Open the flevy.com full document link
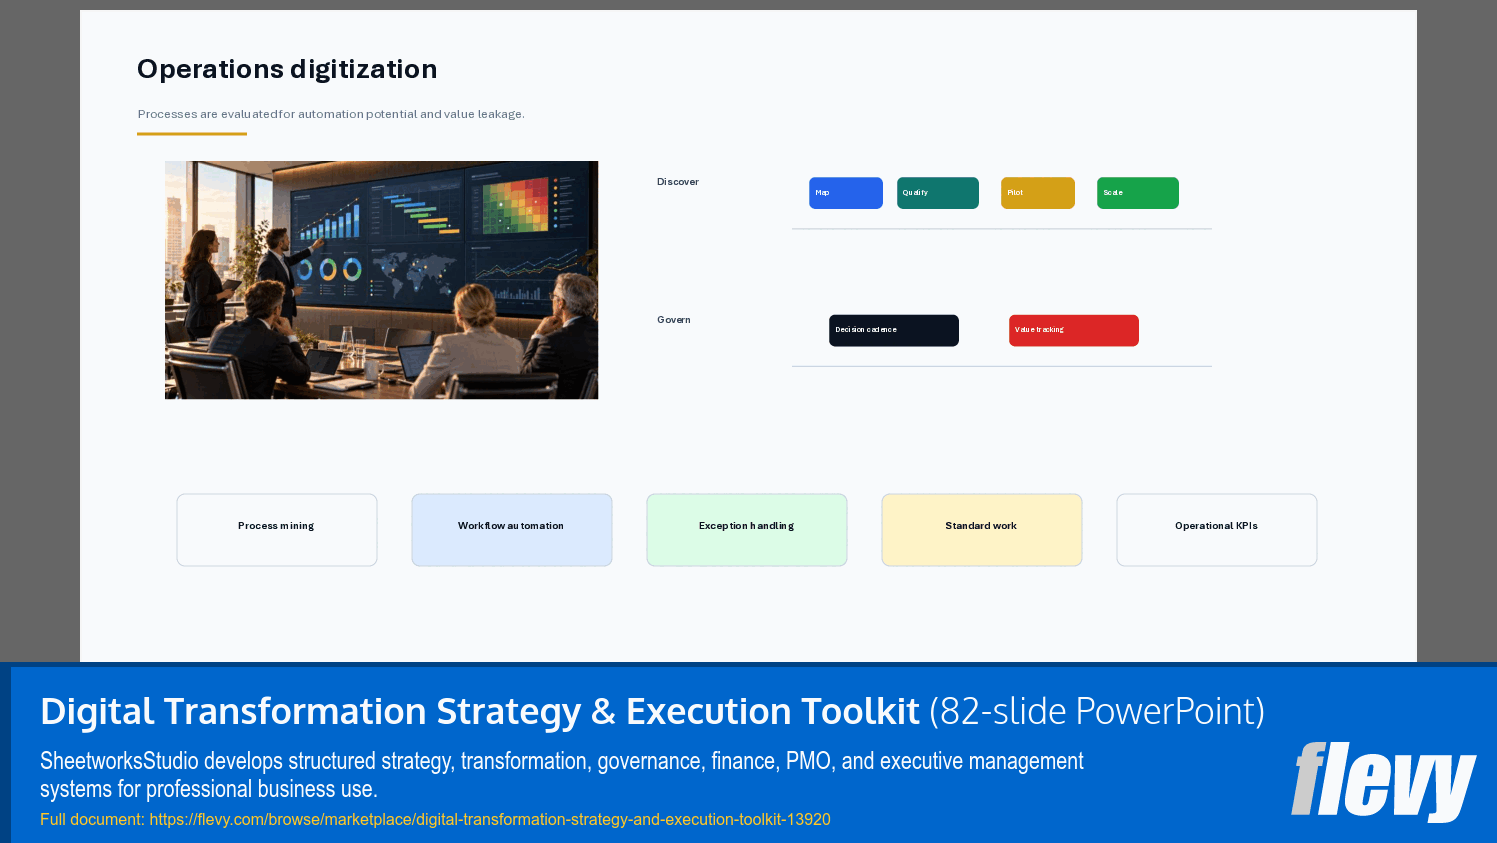 pos(490,819)
